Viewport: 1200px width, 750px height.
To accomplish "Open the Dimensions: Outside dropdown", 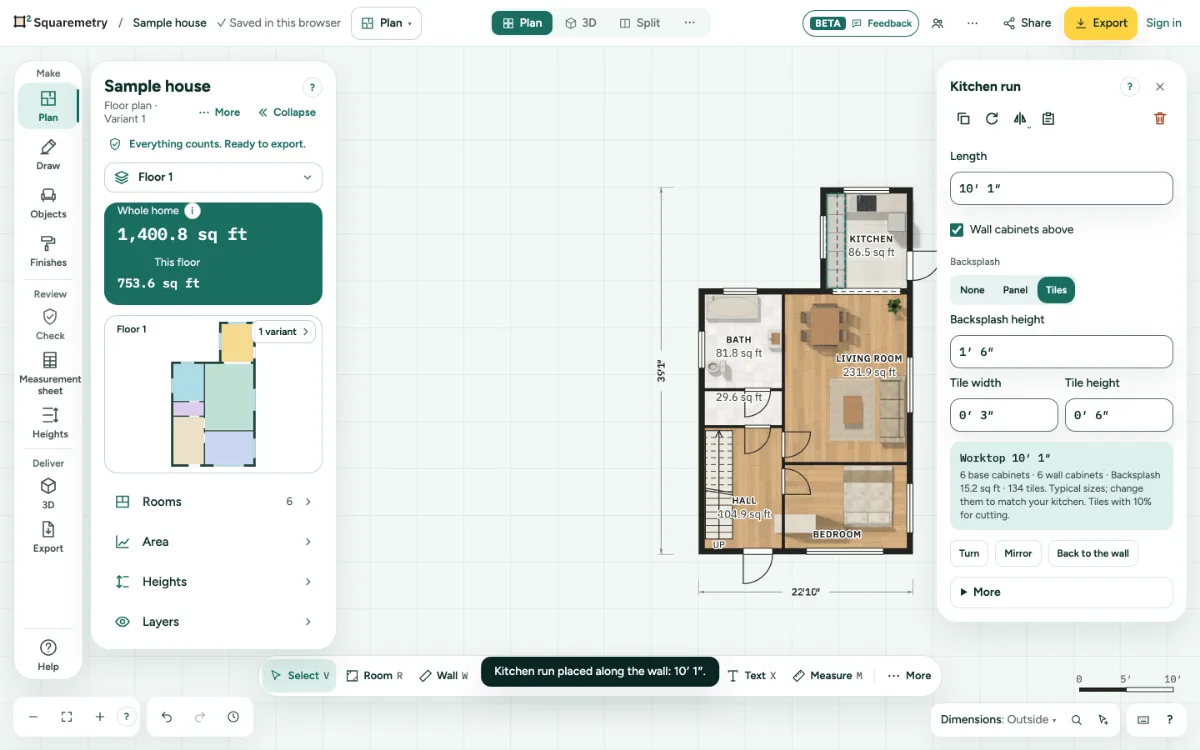I will (x=998, y=720).
